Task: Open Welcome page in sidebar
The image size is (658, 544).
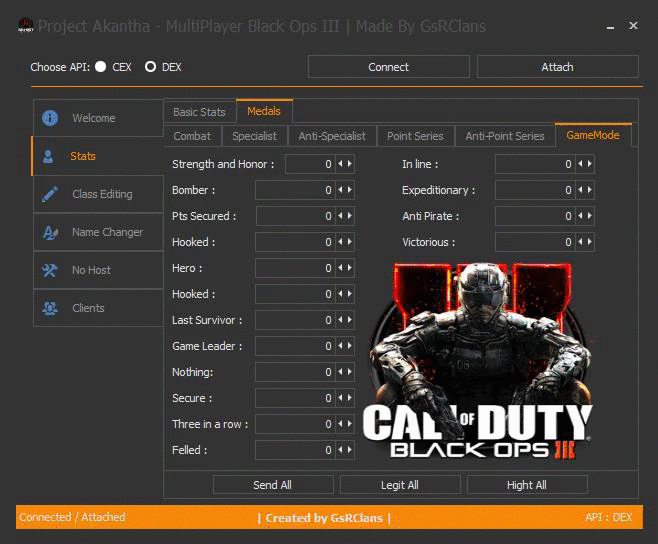Action: click(98, 118)
